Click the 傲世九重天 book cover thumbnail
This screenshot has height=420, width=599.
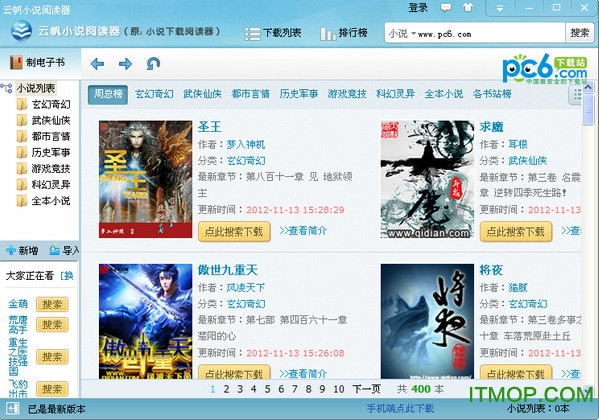(x=146, y=321)
